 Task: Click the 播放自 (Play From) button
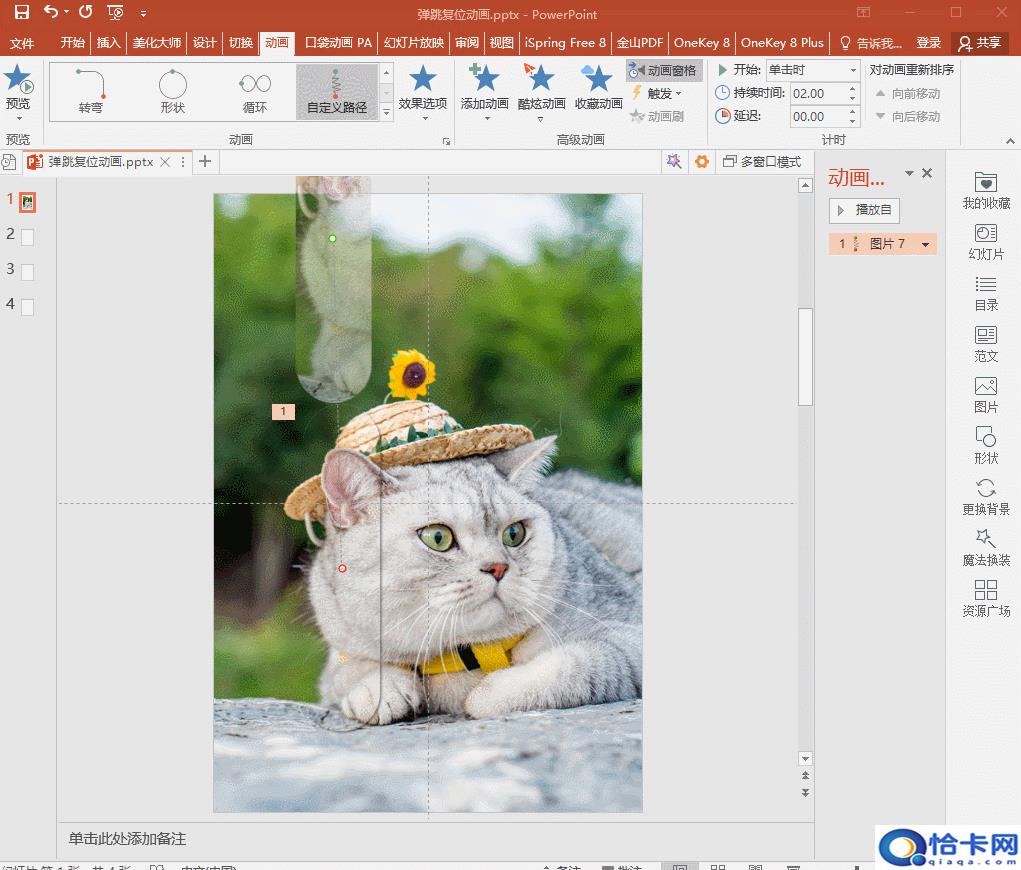tap(865, 210)
